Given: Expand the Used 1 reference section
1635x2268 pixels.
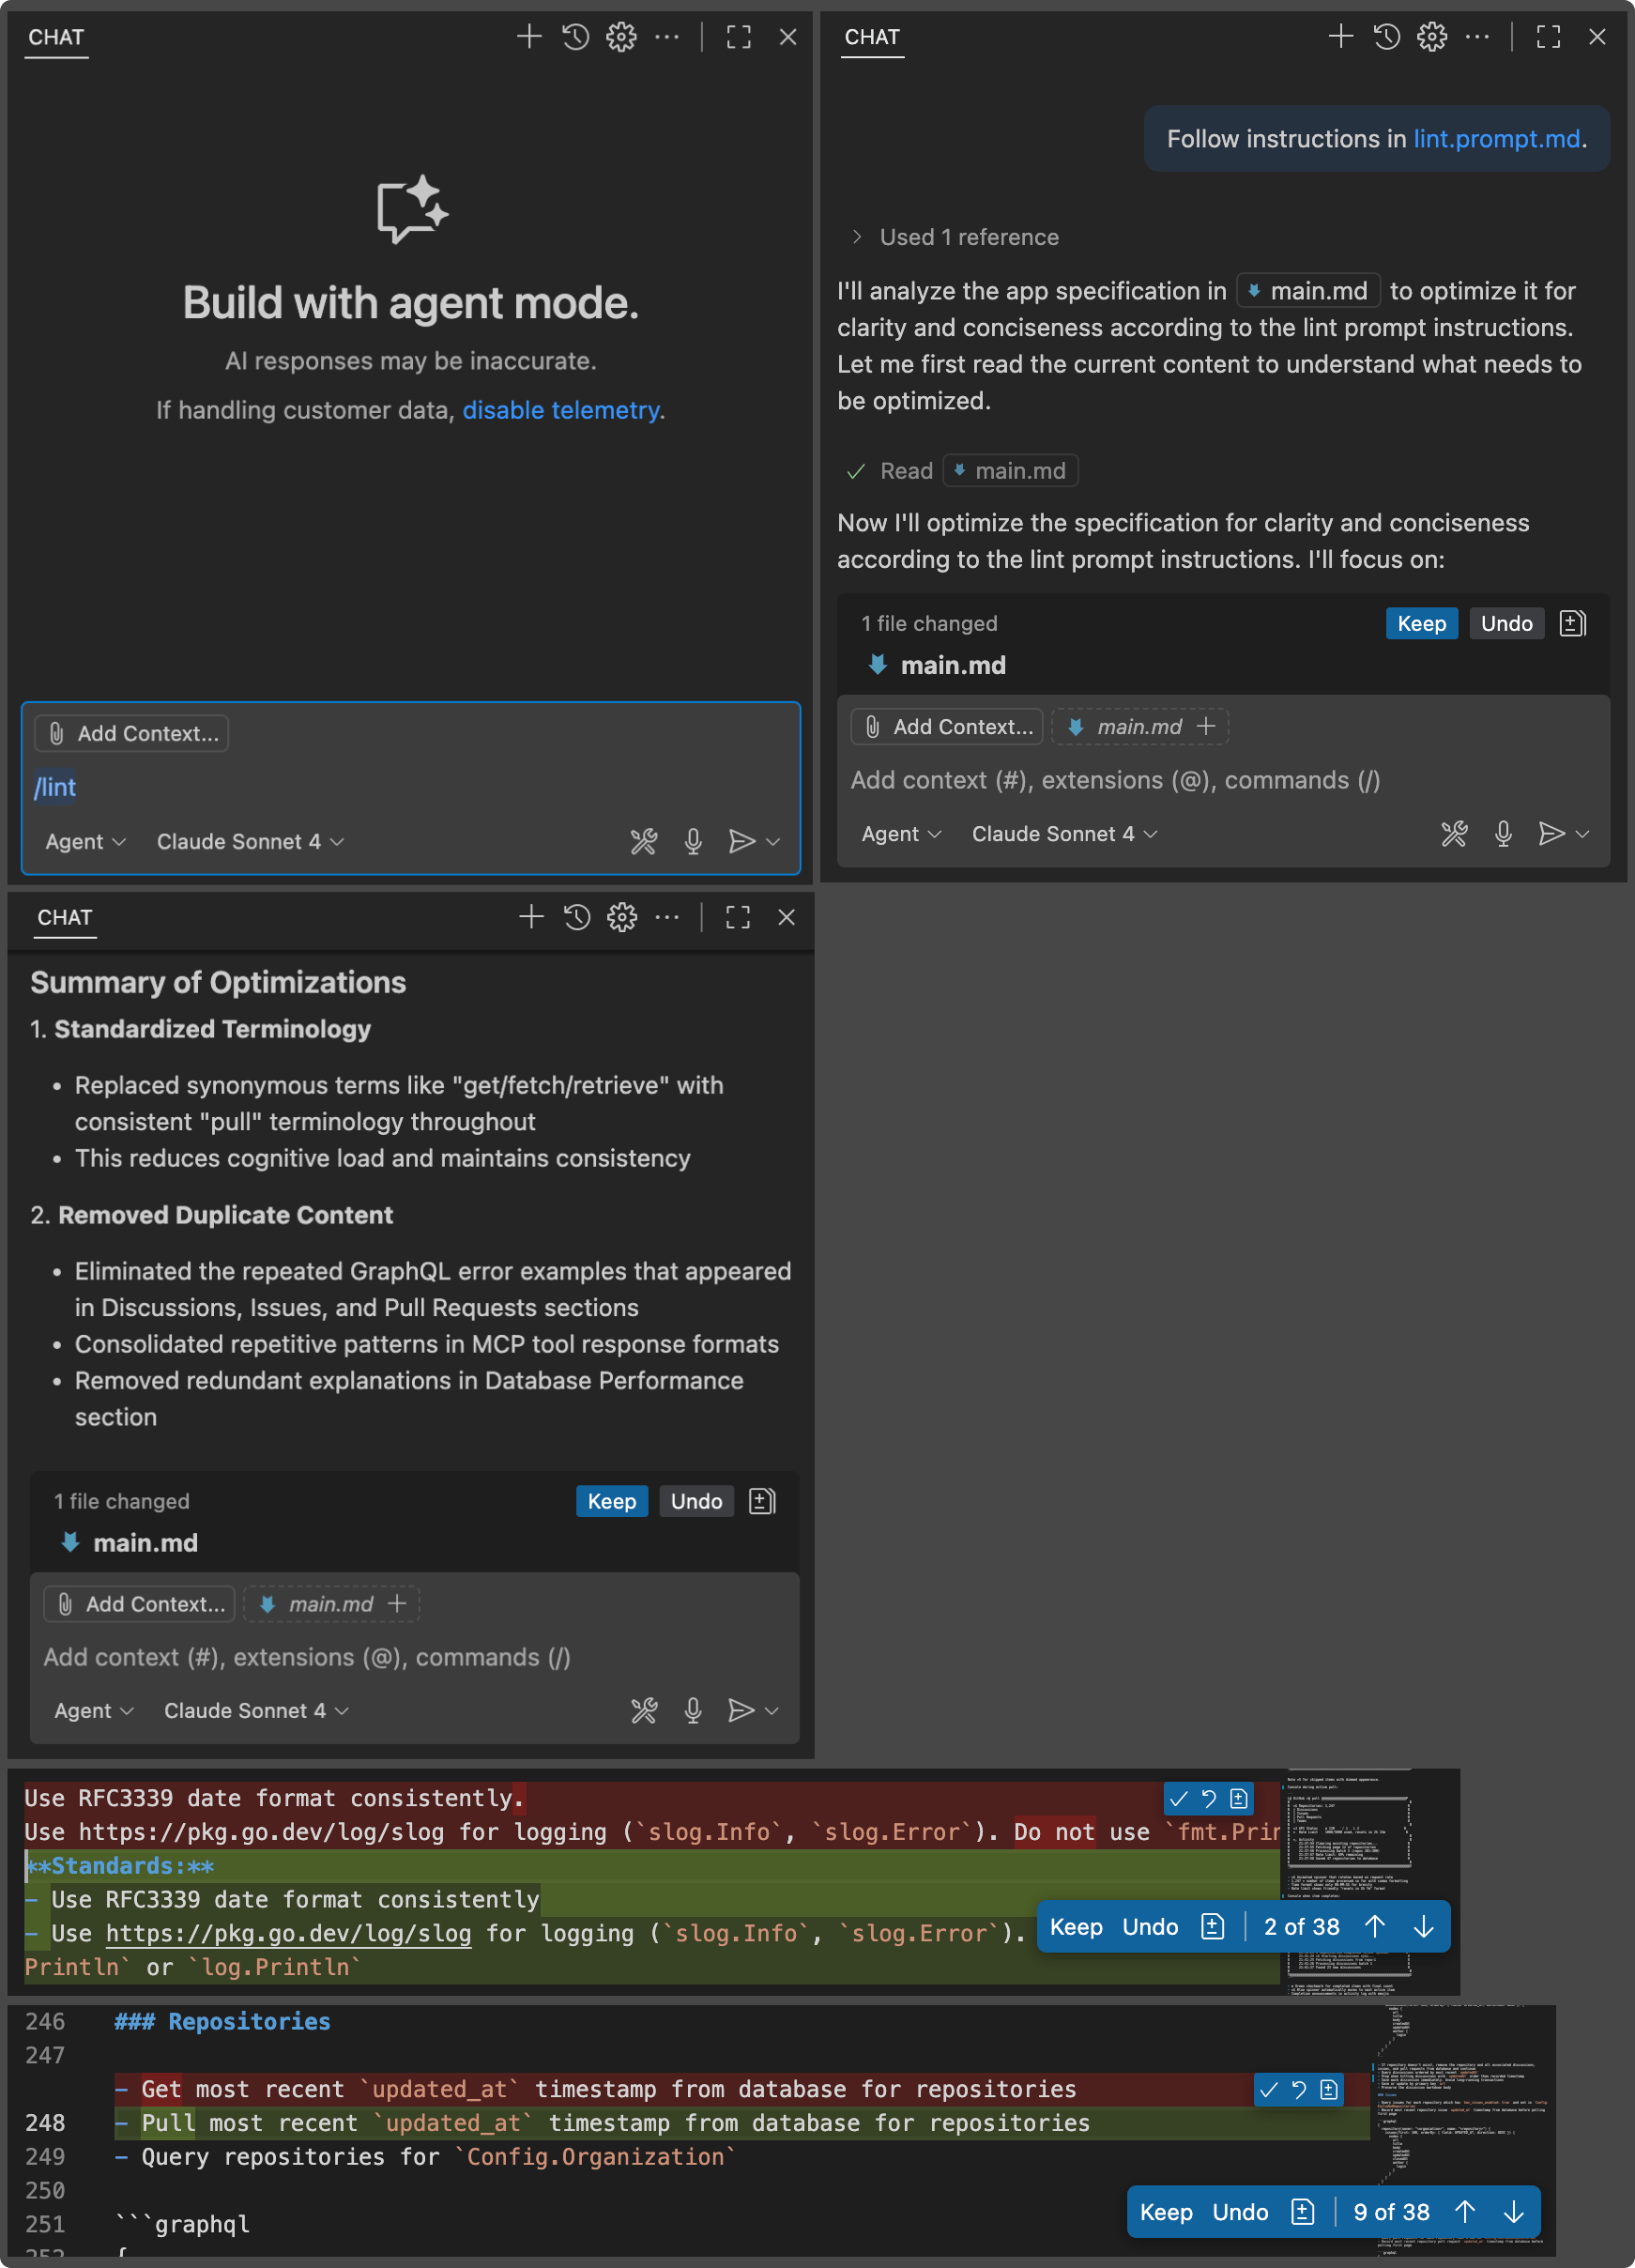Looking at the screenshot, I should tap(857, 237).
